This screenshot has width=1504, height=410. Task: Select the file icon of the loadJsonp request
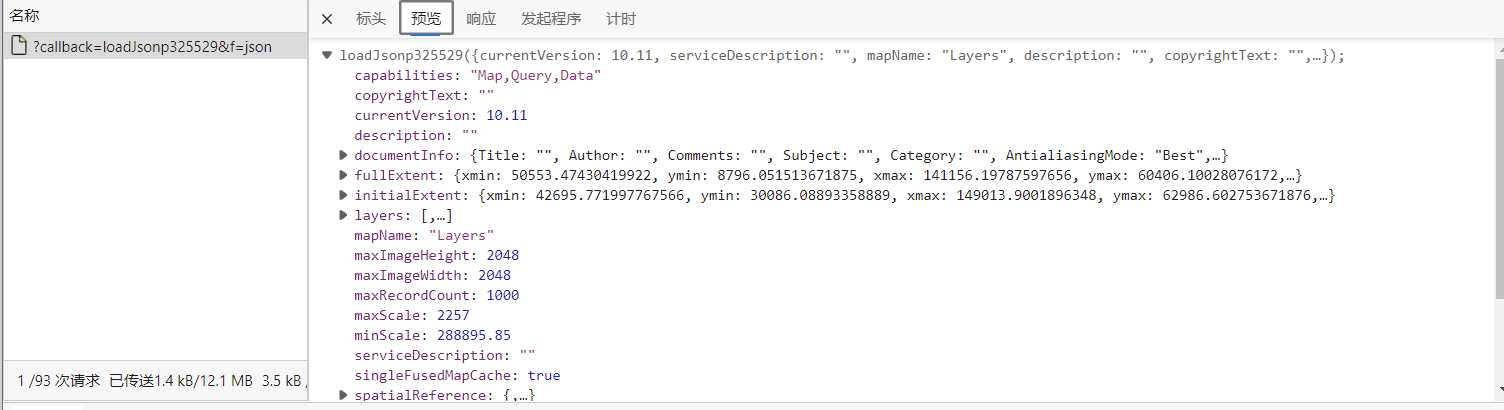click(x=19, y=46)
